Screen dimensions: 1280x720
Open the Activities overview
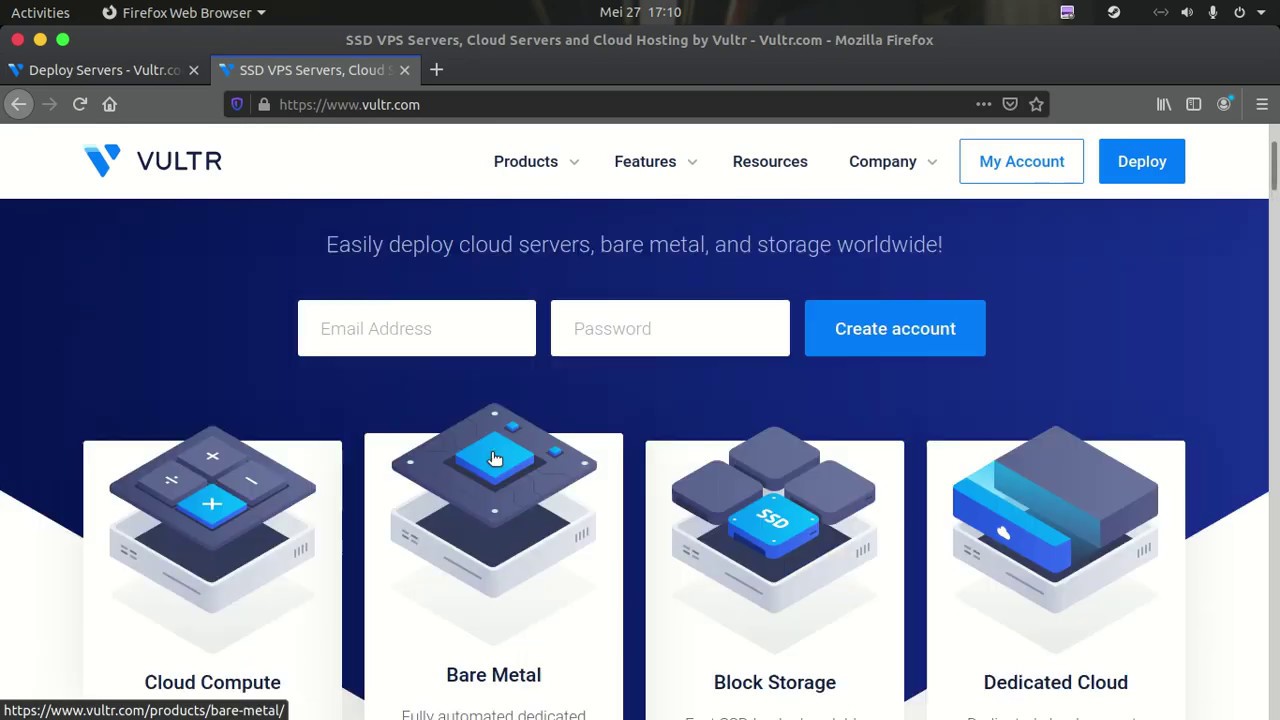coord(40,12)
